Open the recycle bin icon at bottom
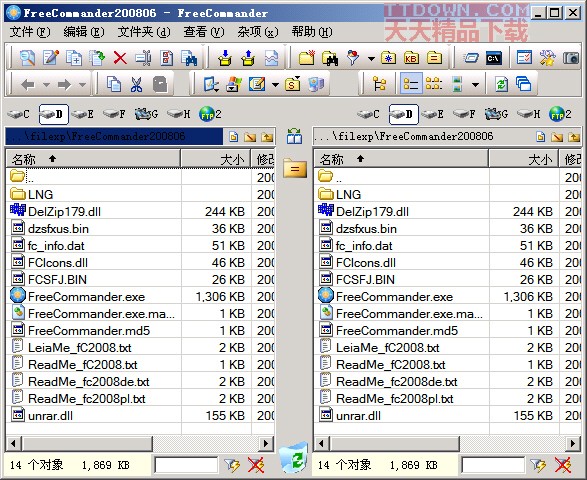 coord(295,458)
